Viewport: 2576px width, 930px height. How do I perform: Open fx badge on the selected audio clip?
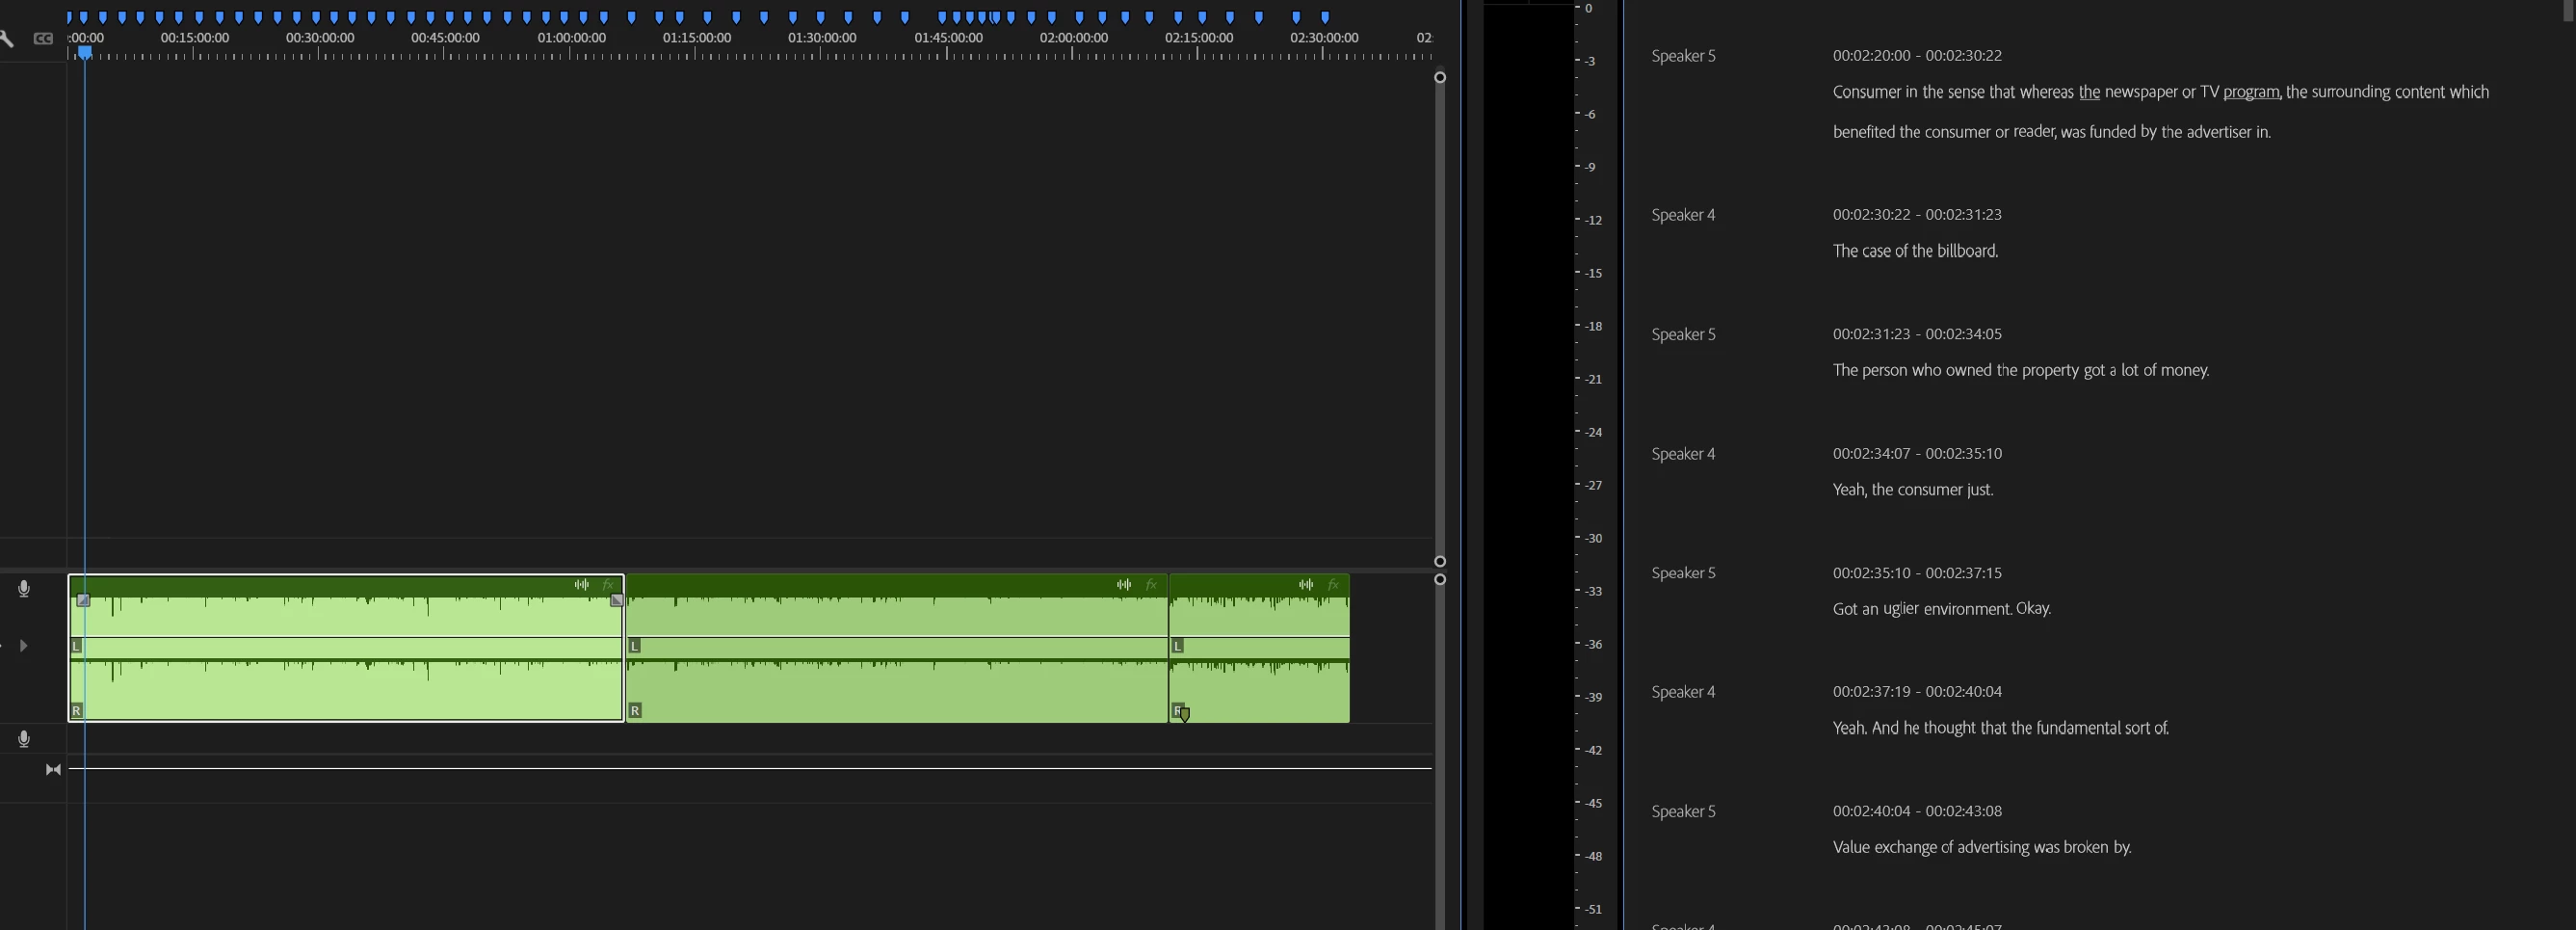(x=608, y=585)
